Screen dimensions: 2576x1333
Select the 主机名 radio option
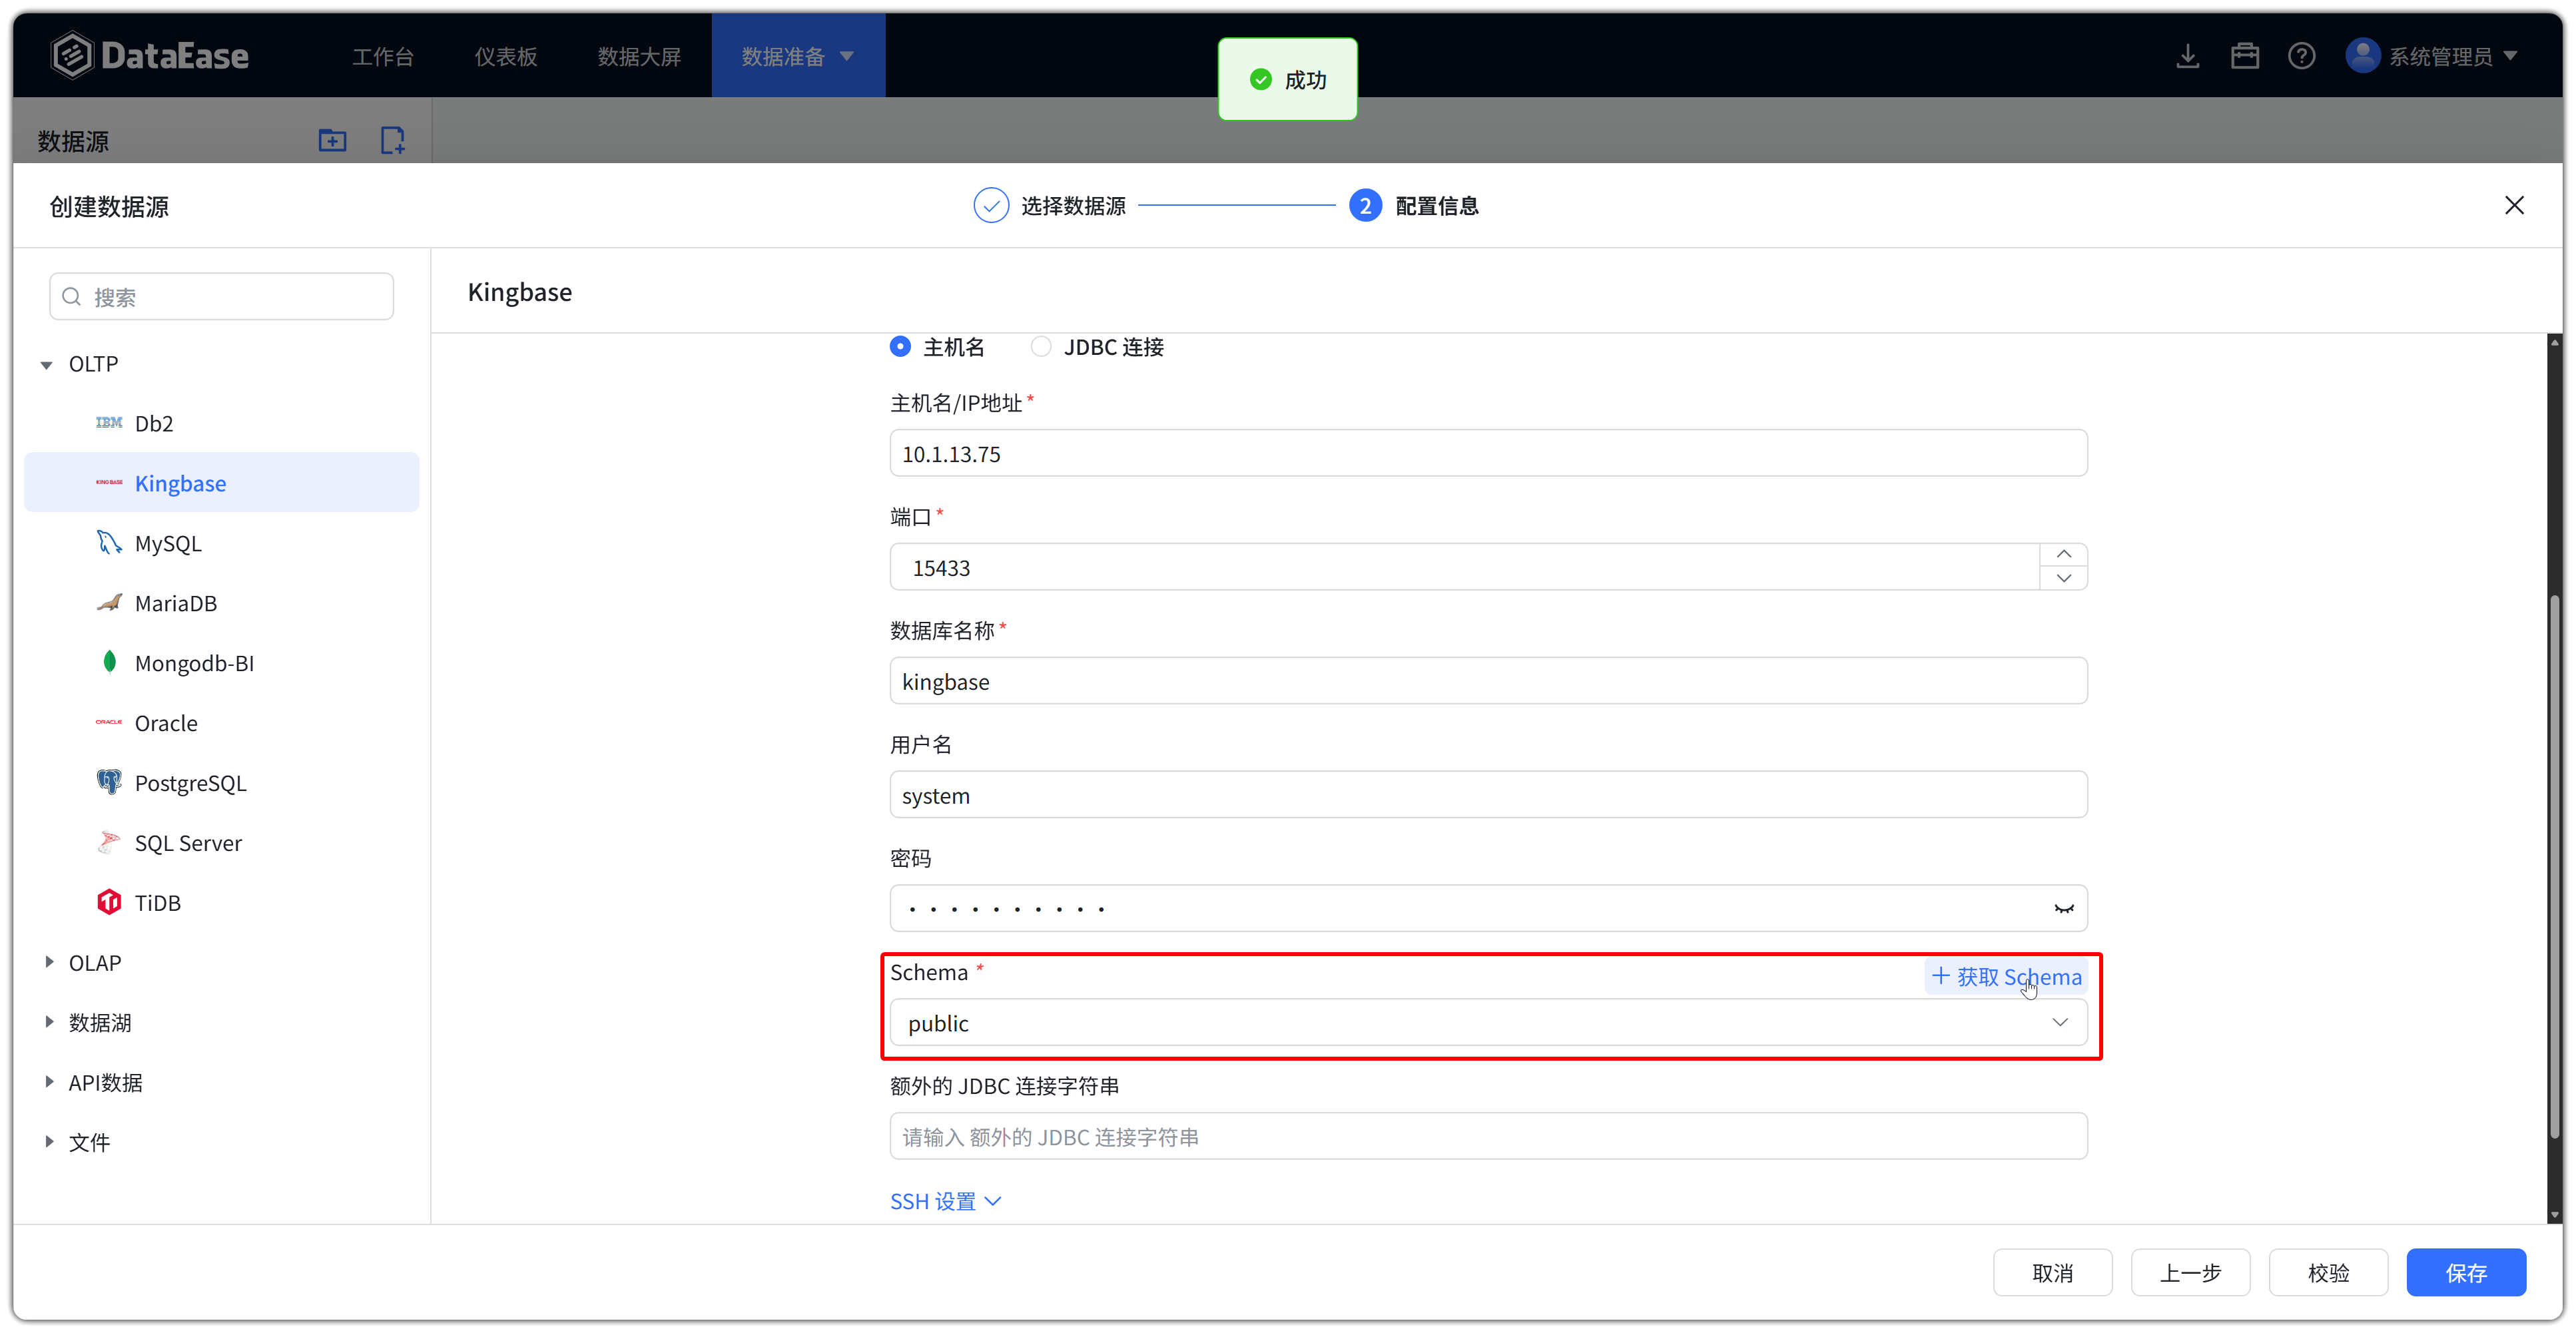coord(900,346)
